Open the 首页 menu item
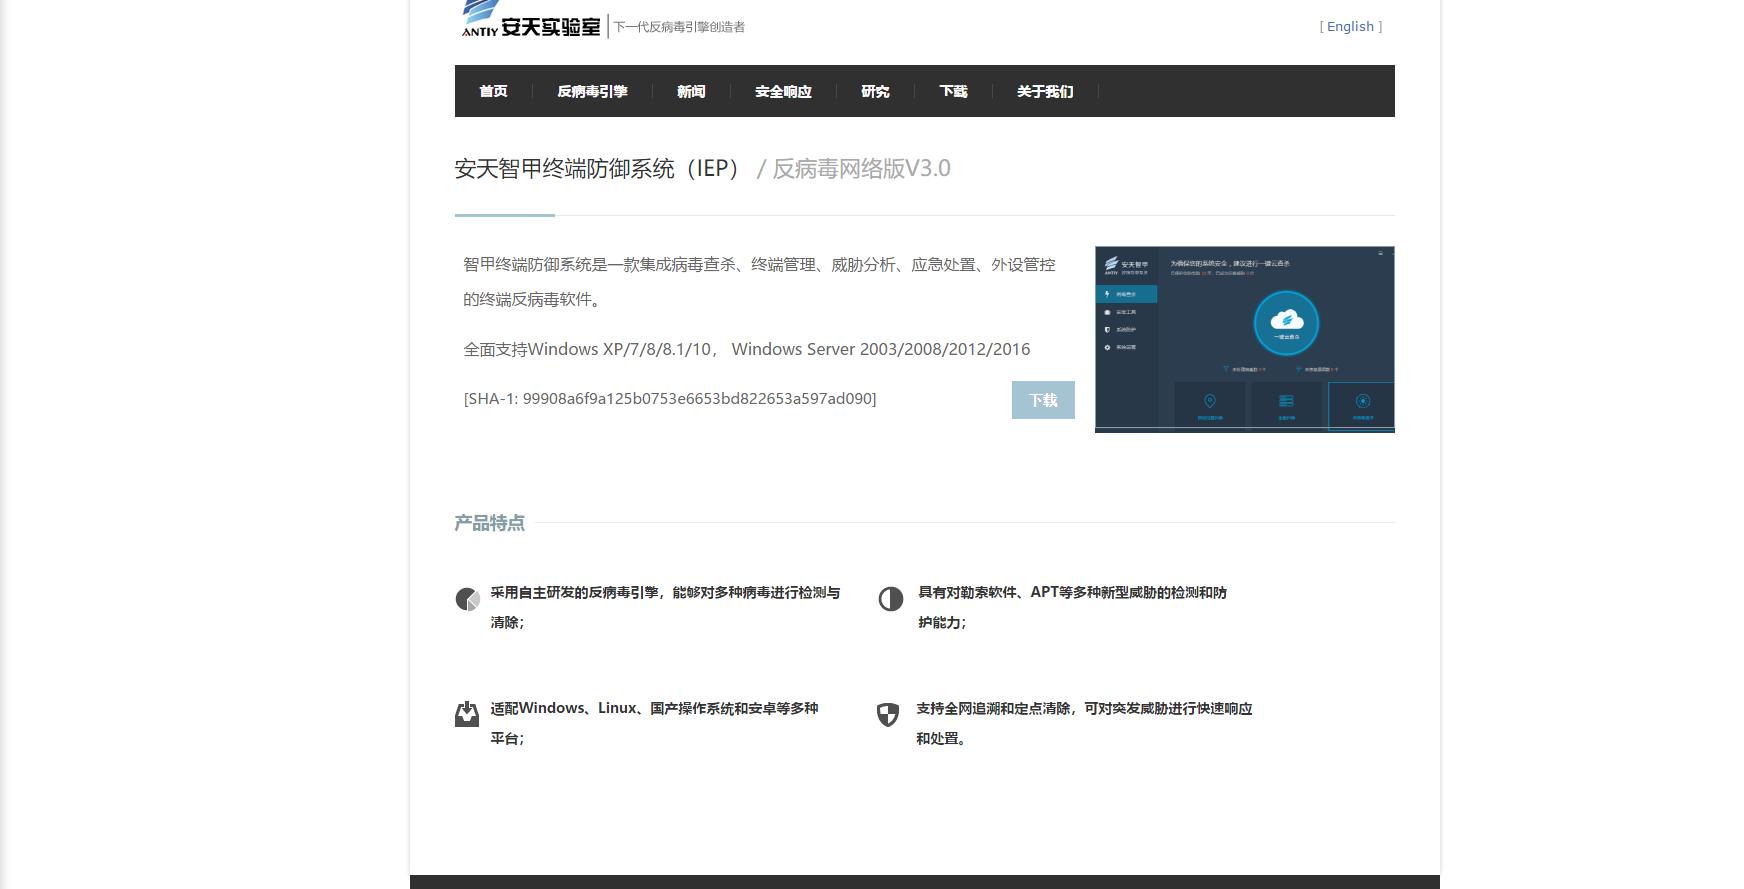This screenshot has height=889, width=1744. 493,91
